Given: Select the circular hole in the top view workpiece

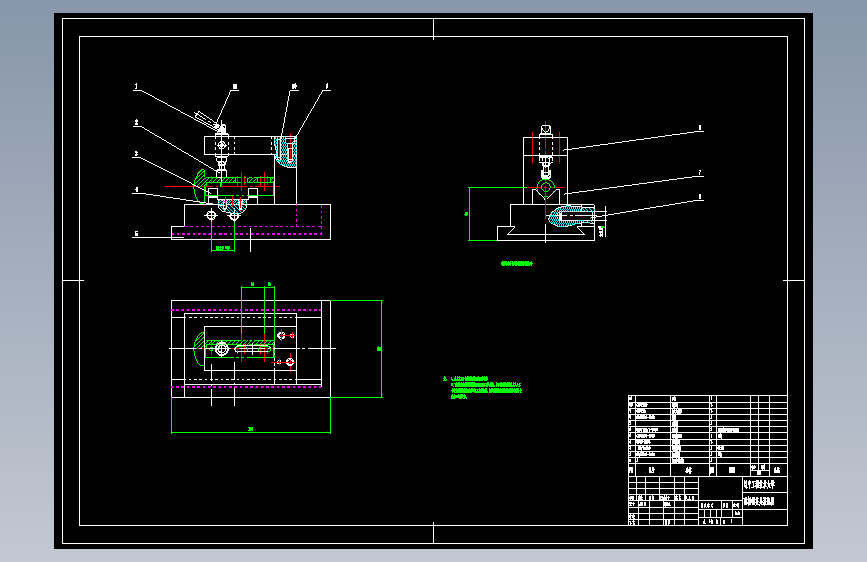Looking at the screenshot, I should tap(222, 349).
